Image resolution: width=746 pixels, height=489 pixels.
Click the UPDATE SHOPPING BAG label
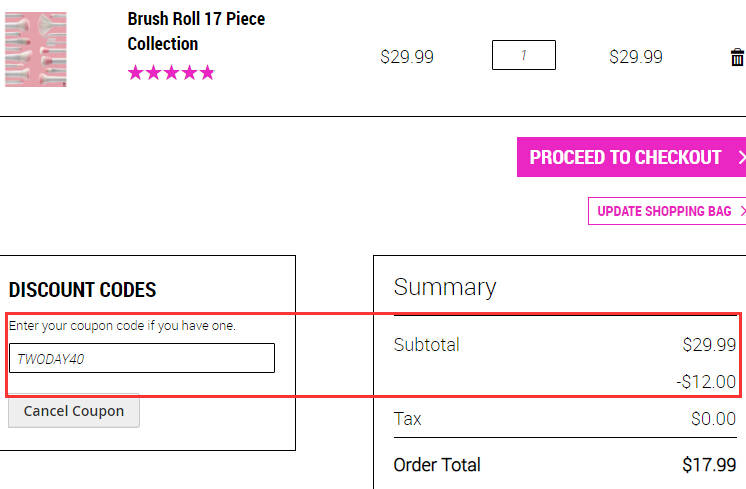tap(664, 211)
